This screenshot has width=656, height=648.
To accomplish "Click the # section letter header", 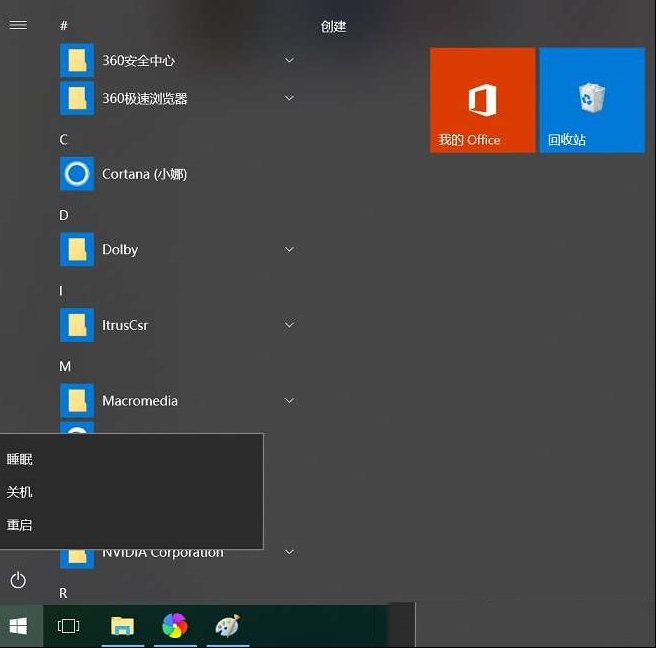I will click(64, 26).
